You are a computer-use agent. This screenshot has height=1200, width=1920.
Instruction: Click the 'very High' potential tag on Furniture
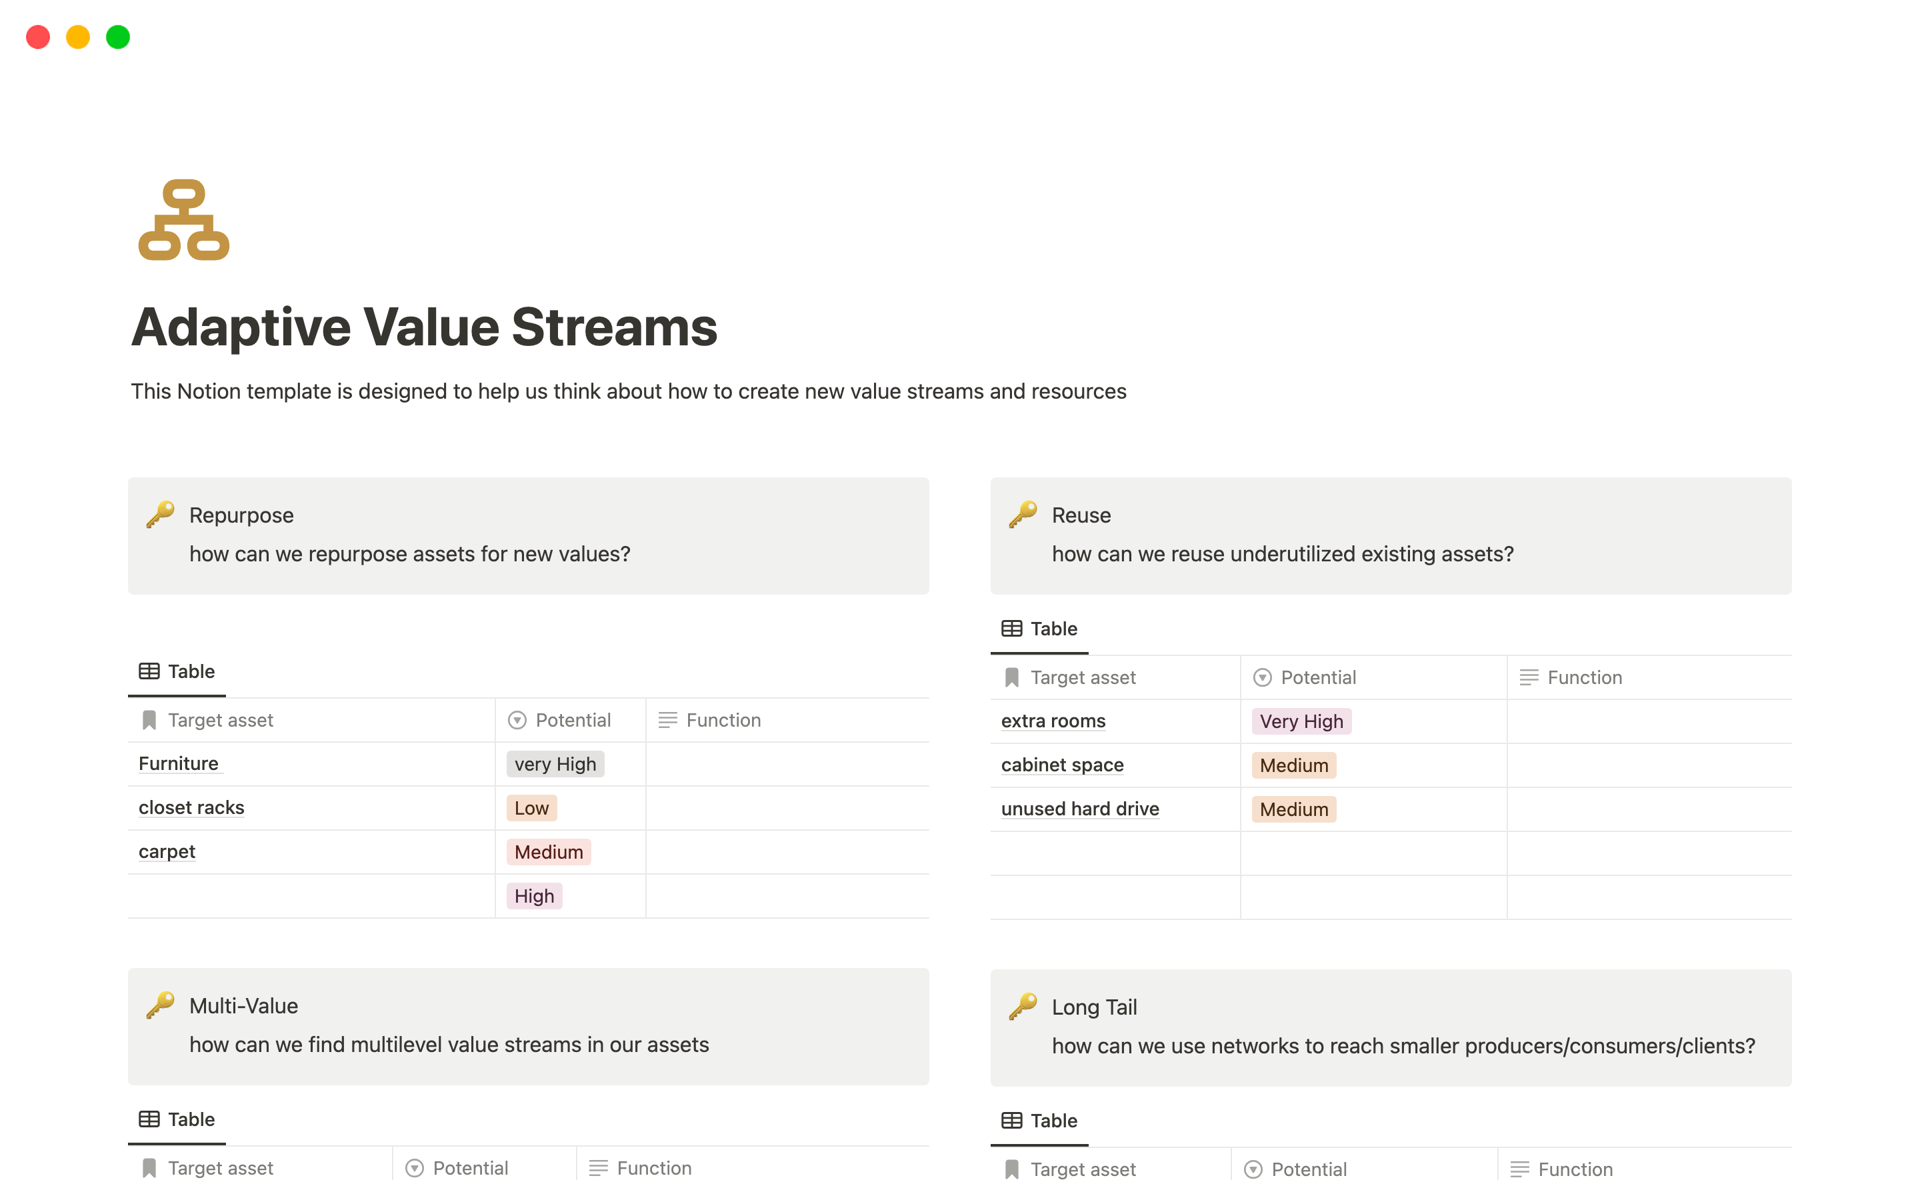[x=552, y=763]
